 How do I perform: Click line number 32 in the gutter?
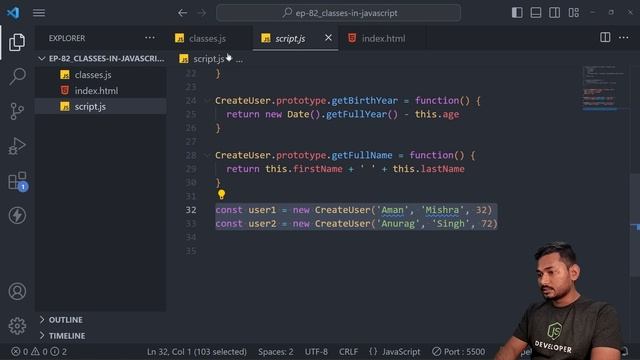click(191, 210)
